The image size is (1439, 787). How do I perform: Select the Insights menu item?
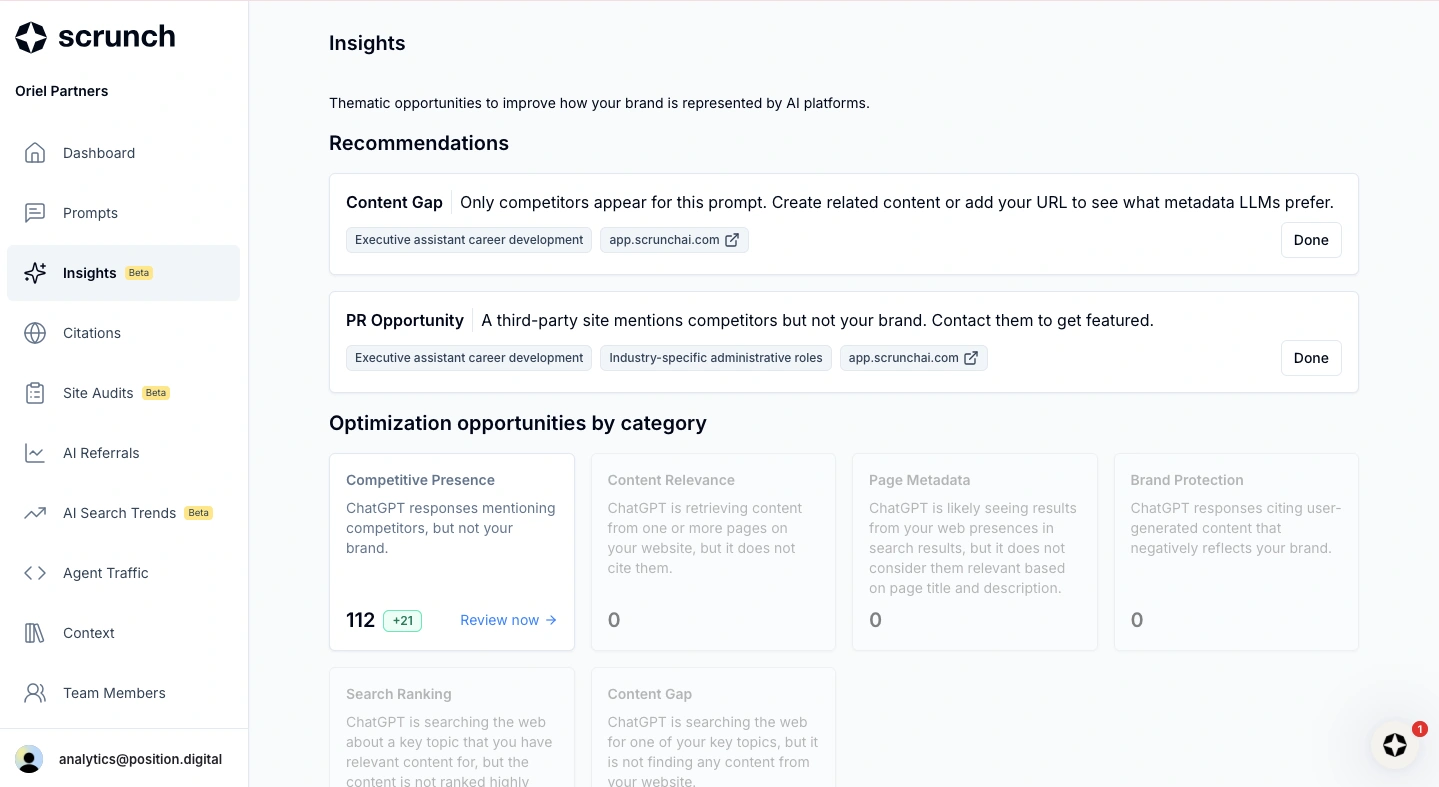click(90, 273)
